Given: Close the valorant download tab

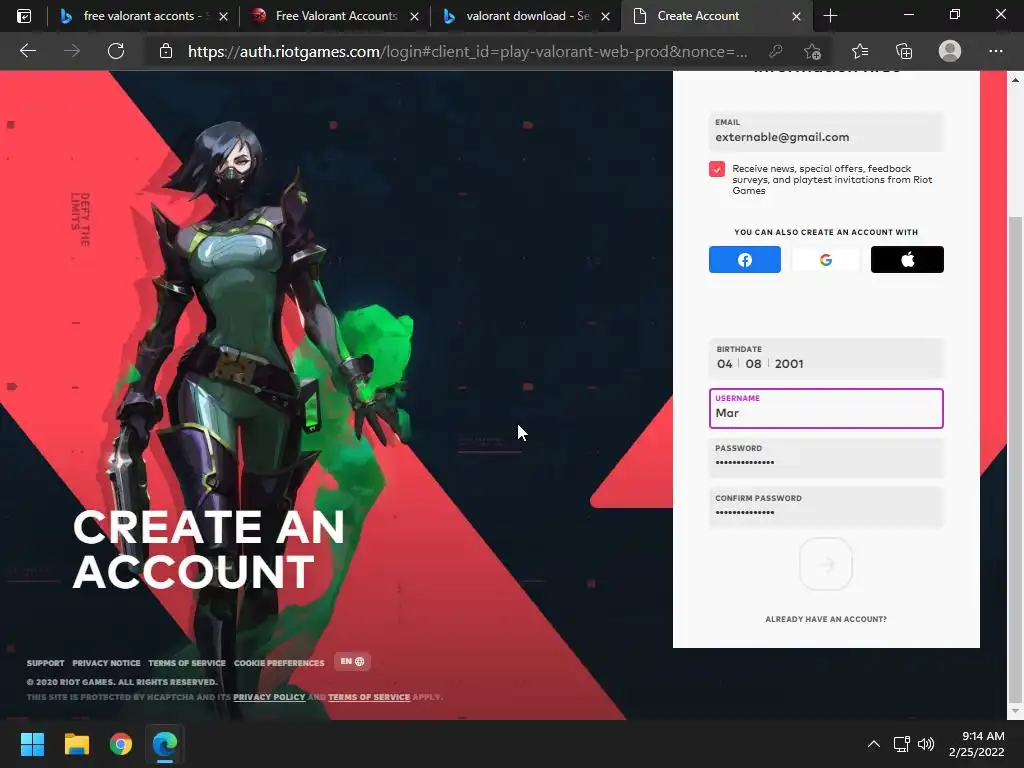Looking at the screenshot, I should 605,16.
